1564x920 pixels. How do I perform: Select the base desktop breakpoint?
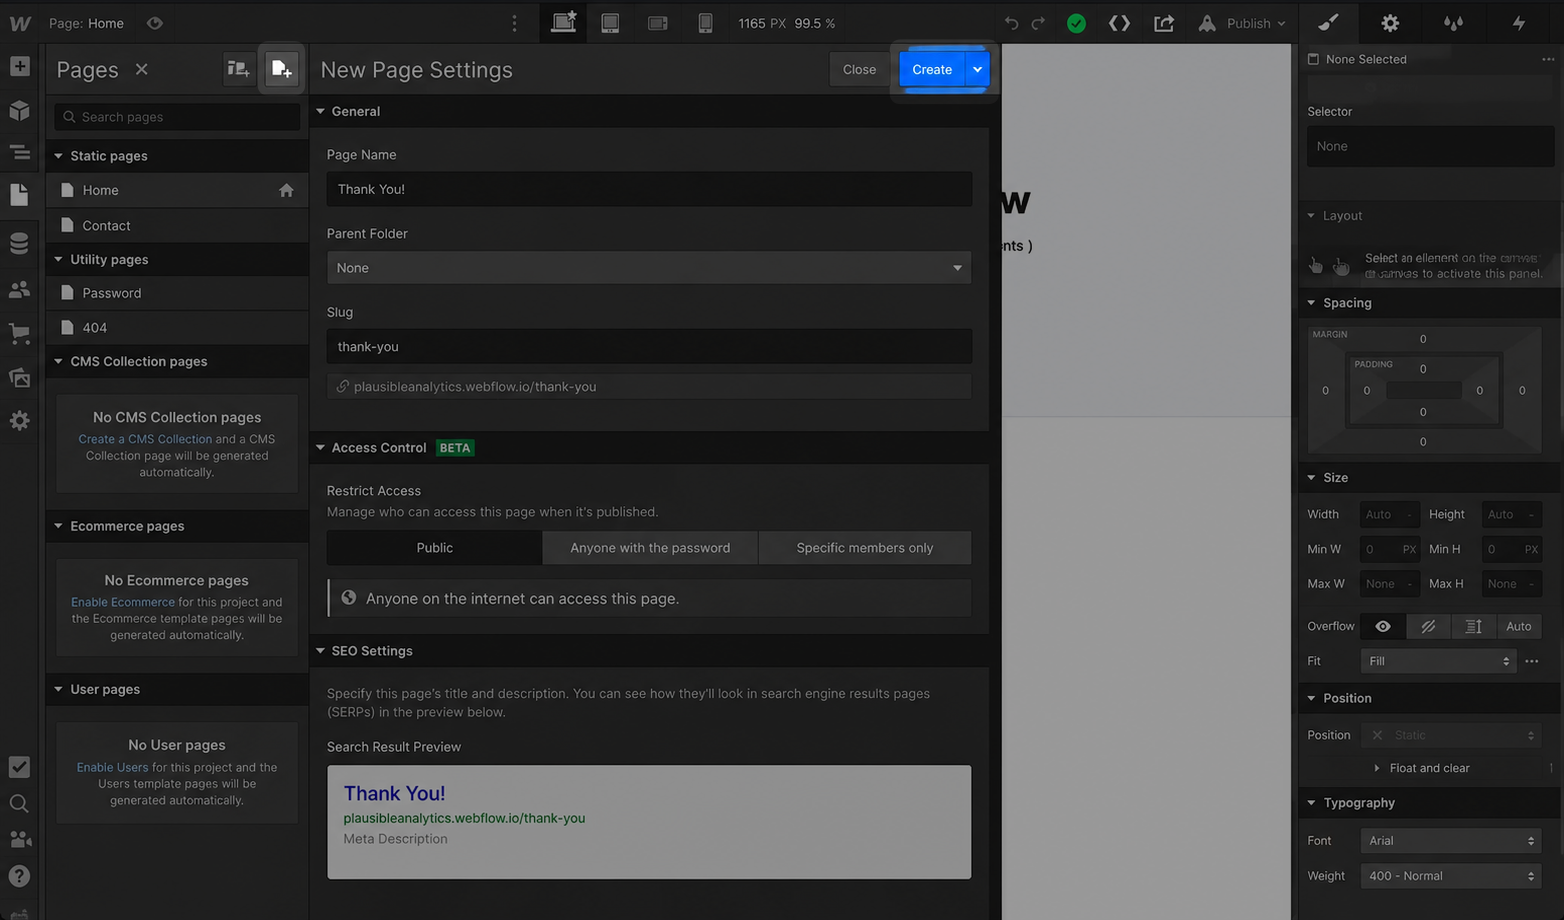(563, 23)
